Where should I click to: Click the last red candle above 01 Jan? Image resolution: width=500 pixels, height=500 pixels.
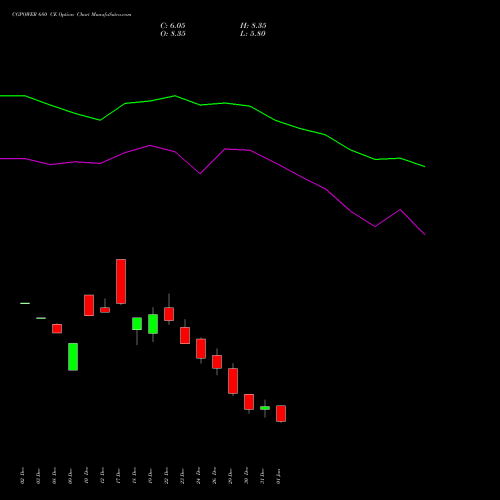coord(281,414)
